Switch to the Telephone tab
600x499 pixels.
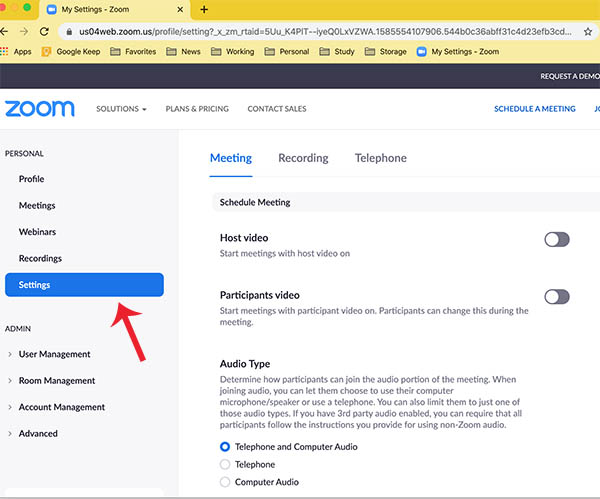(x=380, y=158)
